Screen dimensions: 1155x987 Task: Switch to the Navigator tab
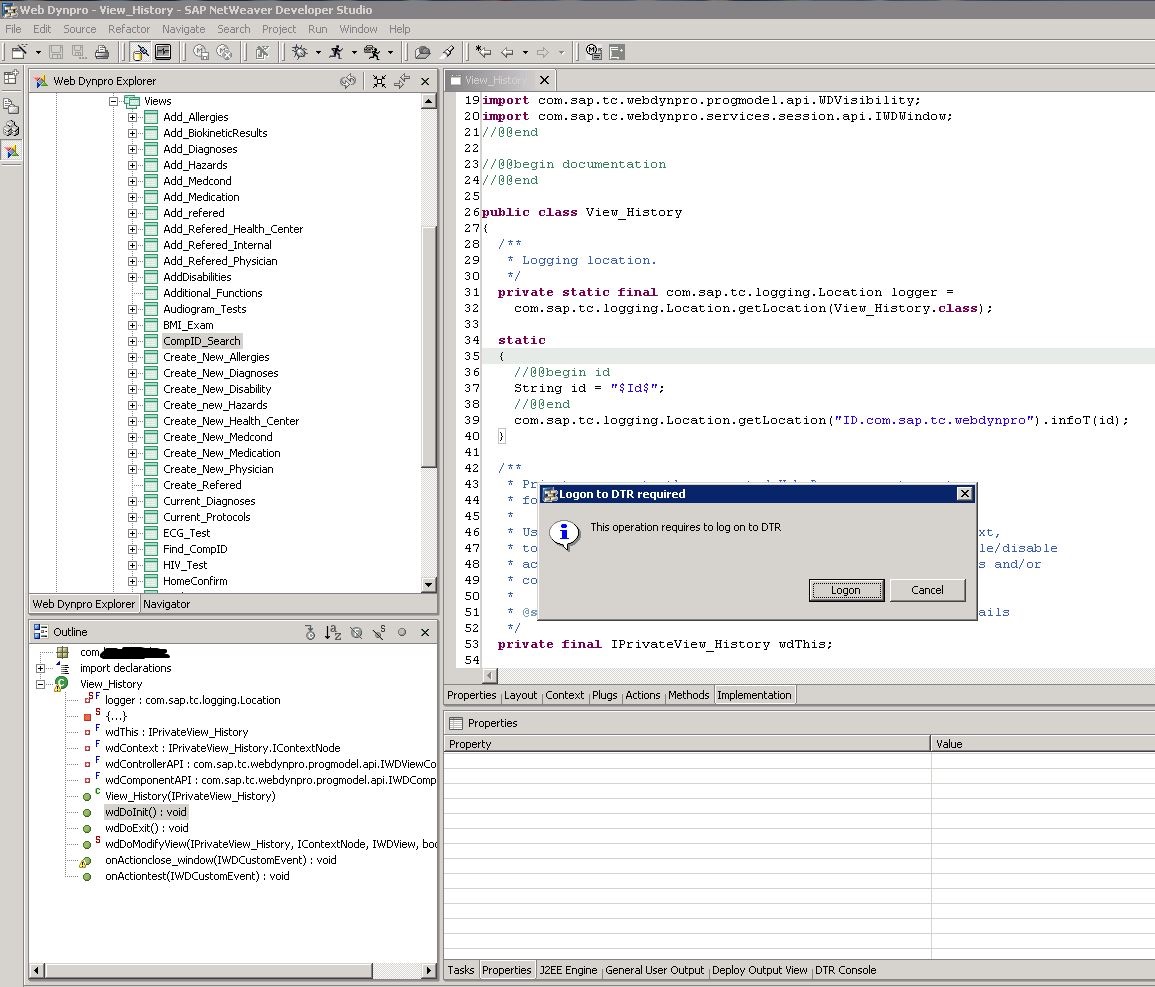coord(166,604)
